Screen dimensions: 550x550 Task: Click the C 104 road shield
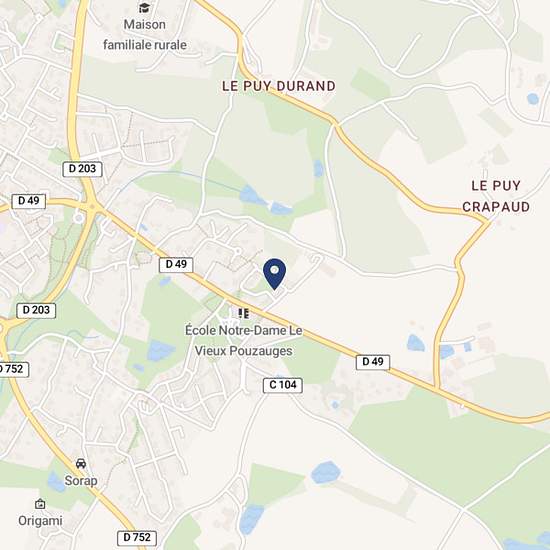[x=283, y=385]
